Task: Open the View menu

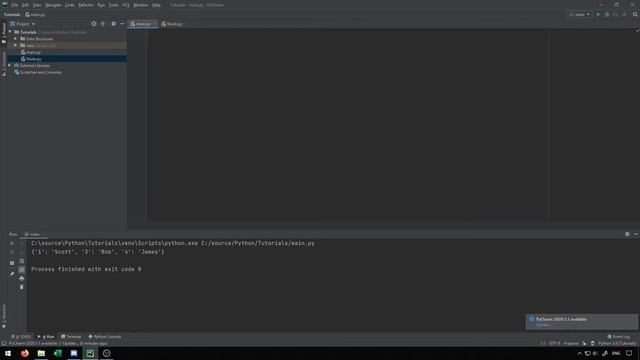Action: [37, 5]
